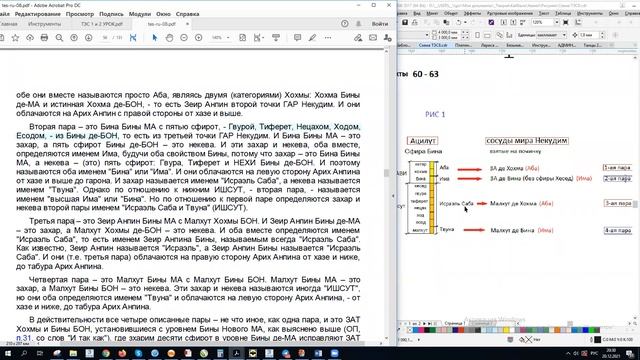Select landscape page orientation in CorelDRAW
This screenshot has height=360, width=640.
pyautogui.click(x=487, y=35)
